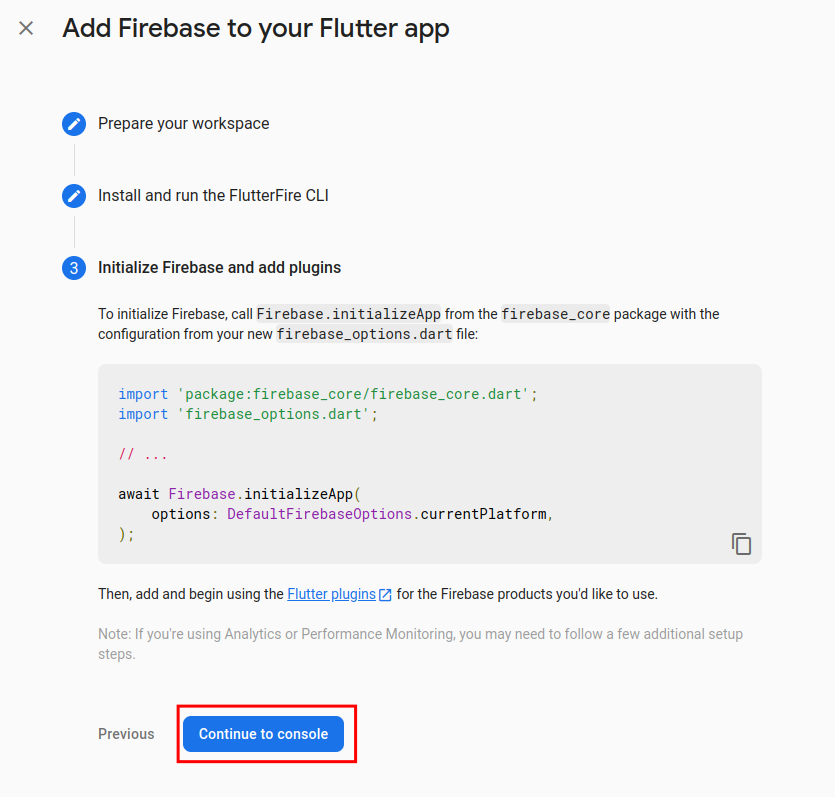The height and width of the screenshot is (797, 835).
Task: Click the Add Firebase to your Flutter app title
Action: pos(256,28)
